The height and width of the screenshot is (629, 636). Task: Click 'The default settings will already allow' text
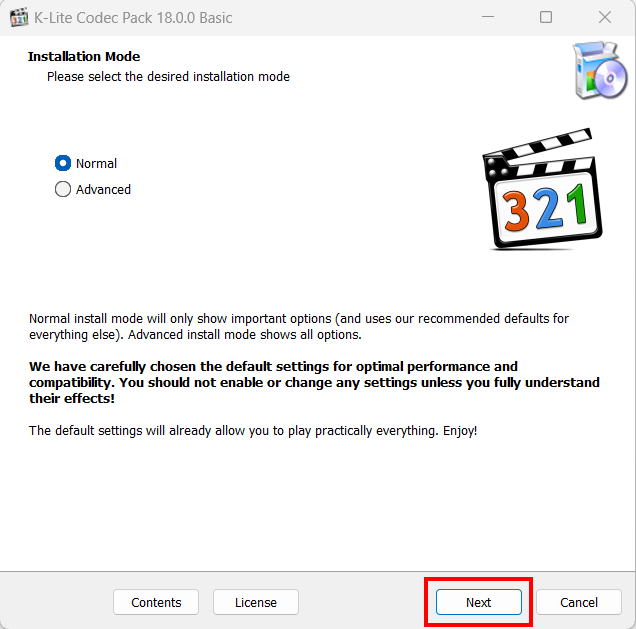coord(253,430)
